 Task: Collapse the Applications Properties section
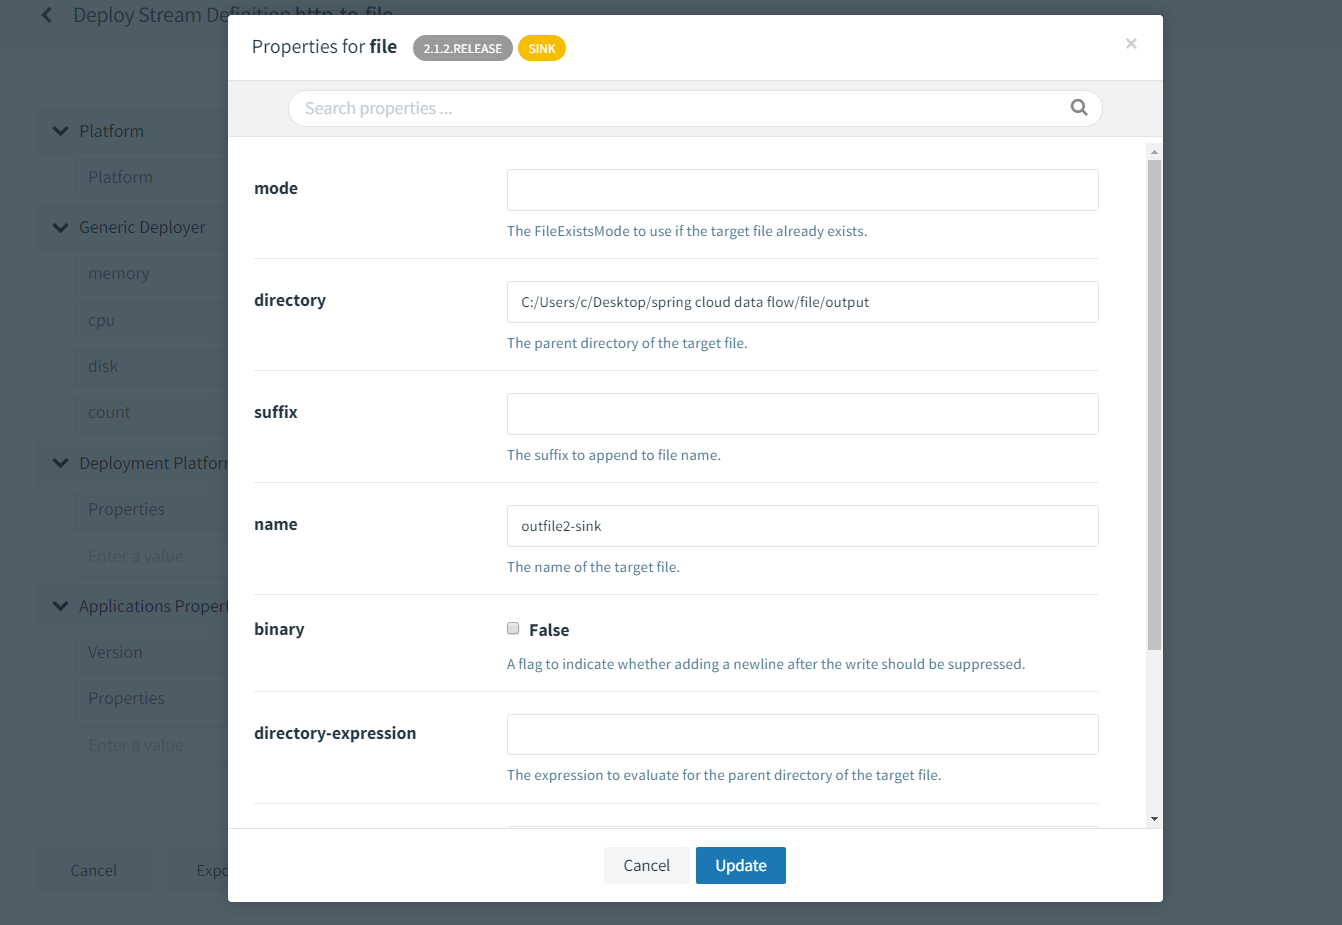[x=60, y=606]
